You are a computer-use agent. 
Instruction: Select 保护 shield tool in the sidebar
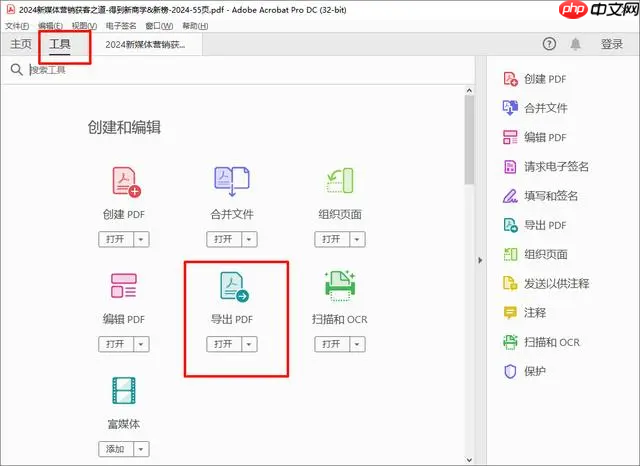pyautogui.click(x=524, y=371)
